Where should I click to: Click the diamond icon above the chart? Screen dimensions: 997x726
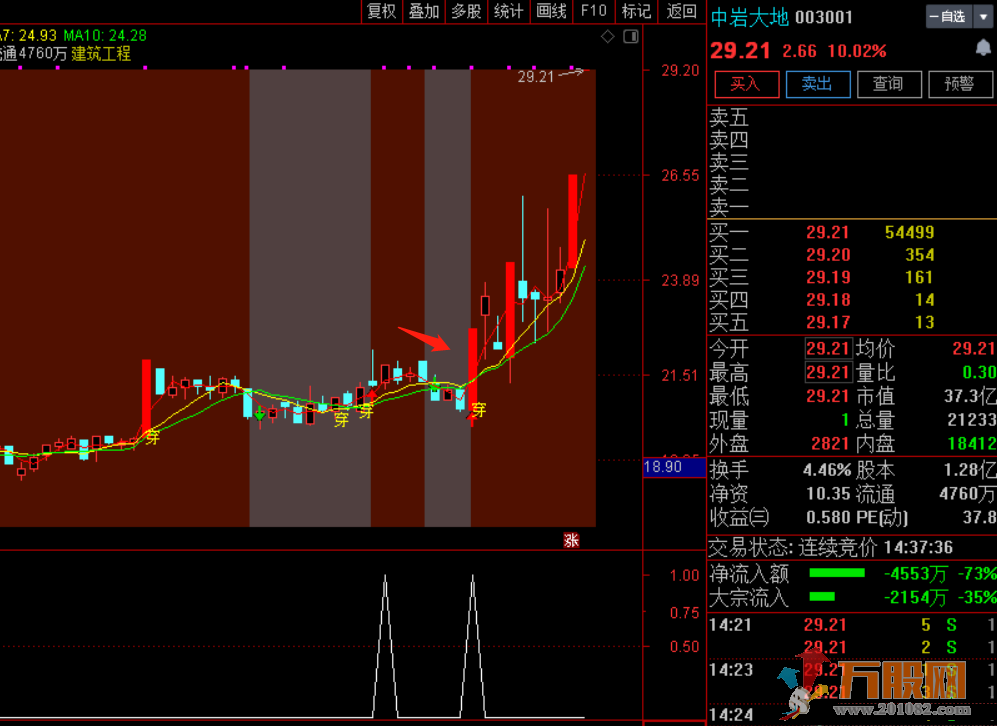(x=607, y=37)
